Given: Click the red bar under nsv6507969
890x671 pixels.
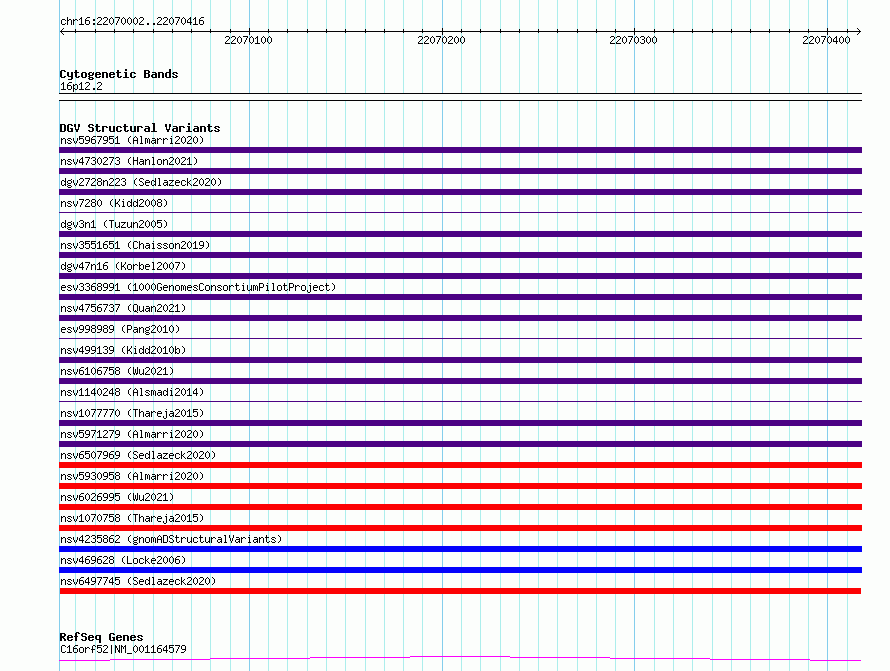Looking at the screenshot, I should click(x=460, y=465).
